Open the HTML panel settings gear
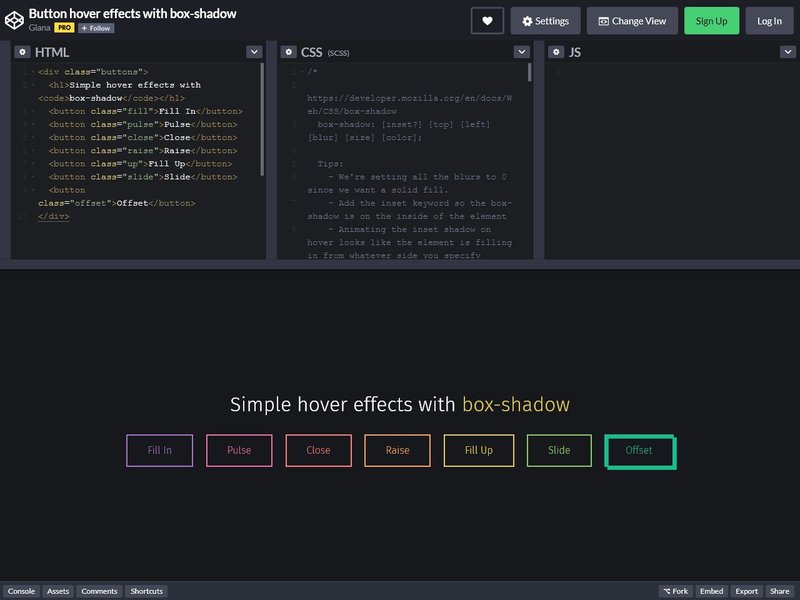This screenshot has height=600, width=800. point(21,50)
